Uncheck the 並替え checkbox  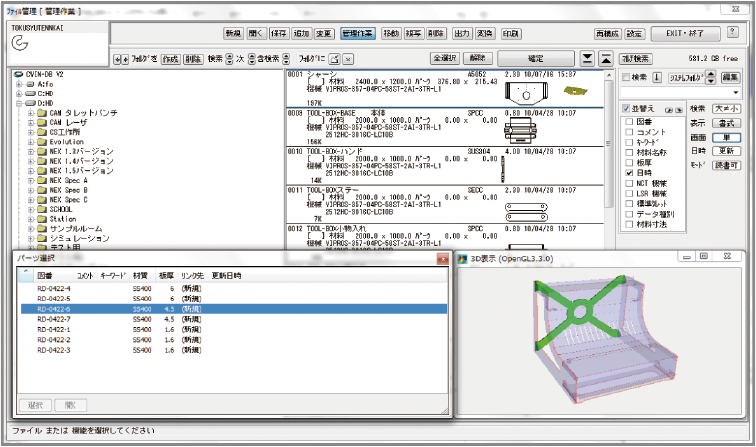pos(626,108)
